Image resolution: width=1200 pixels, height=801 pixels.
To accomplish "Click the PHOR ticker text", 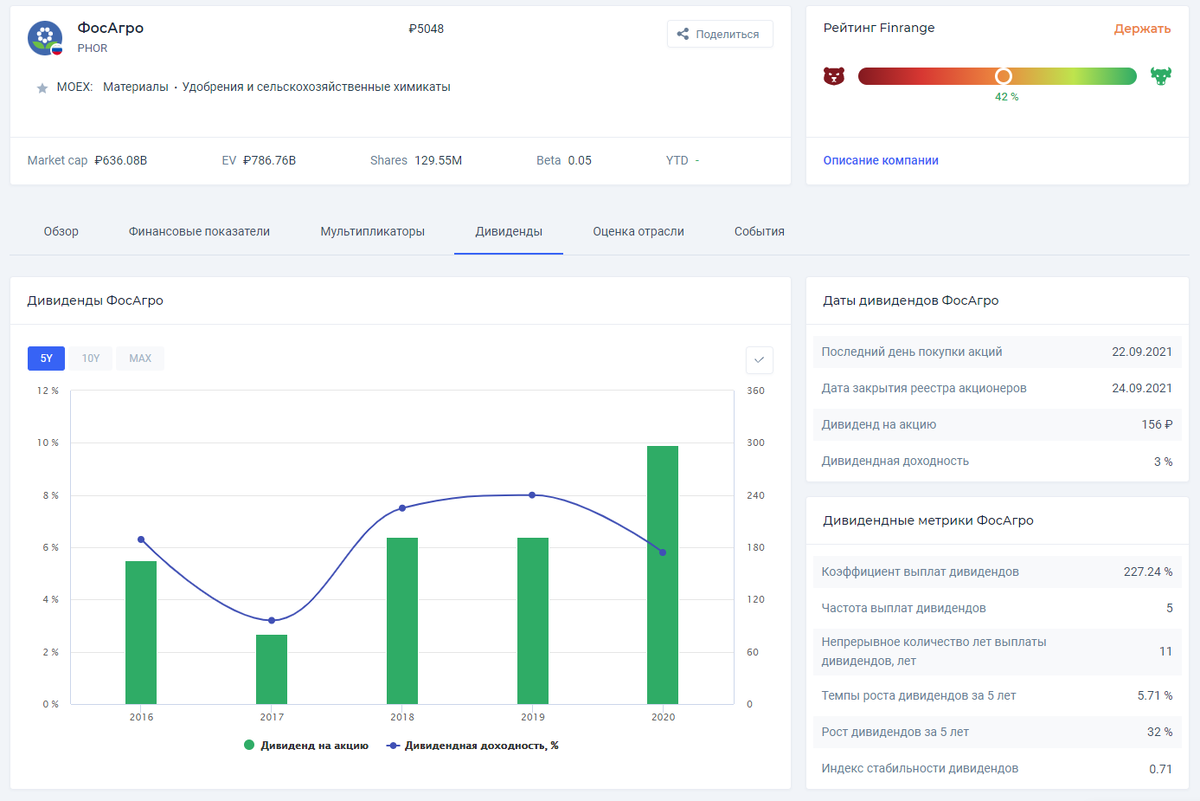I will coord(92,48).
